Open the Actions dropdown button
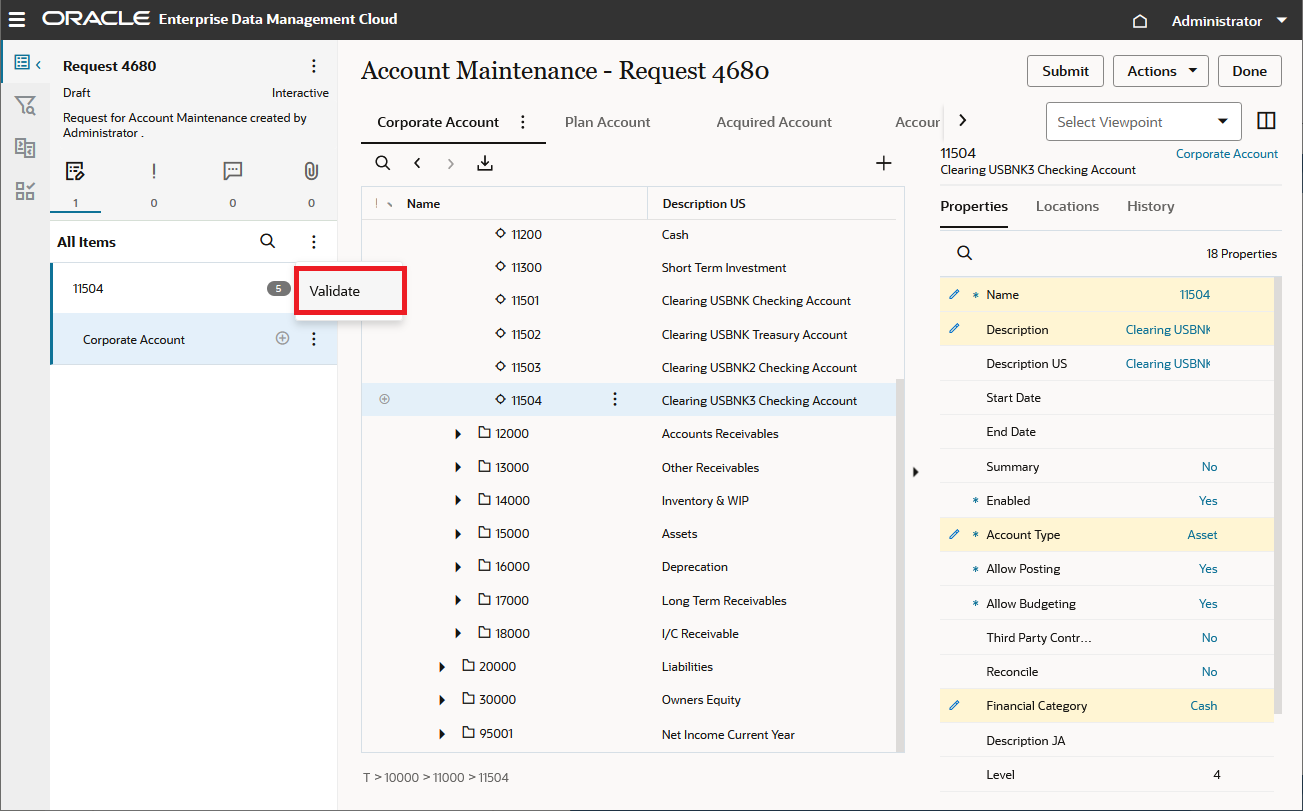 click(x=1160, y=71)
